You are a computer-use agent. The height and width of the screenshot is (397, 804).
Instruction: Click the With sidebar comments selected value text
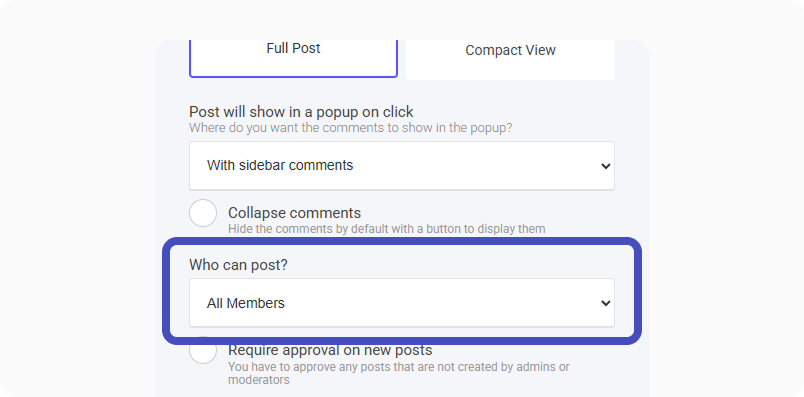[x=280, y=166]
